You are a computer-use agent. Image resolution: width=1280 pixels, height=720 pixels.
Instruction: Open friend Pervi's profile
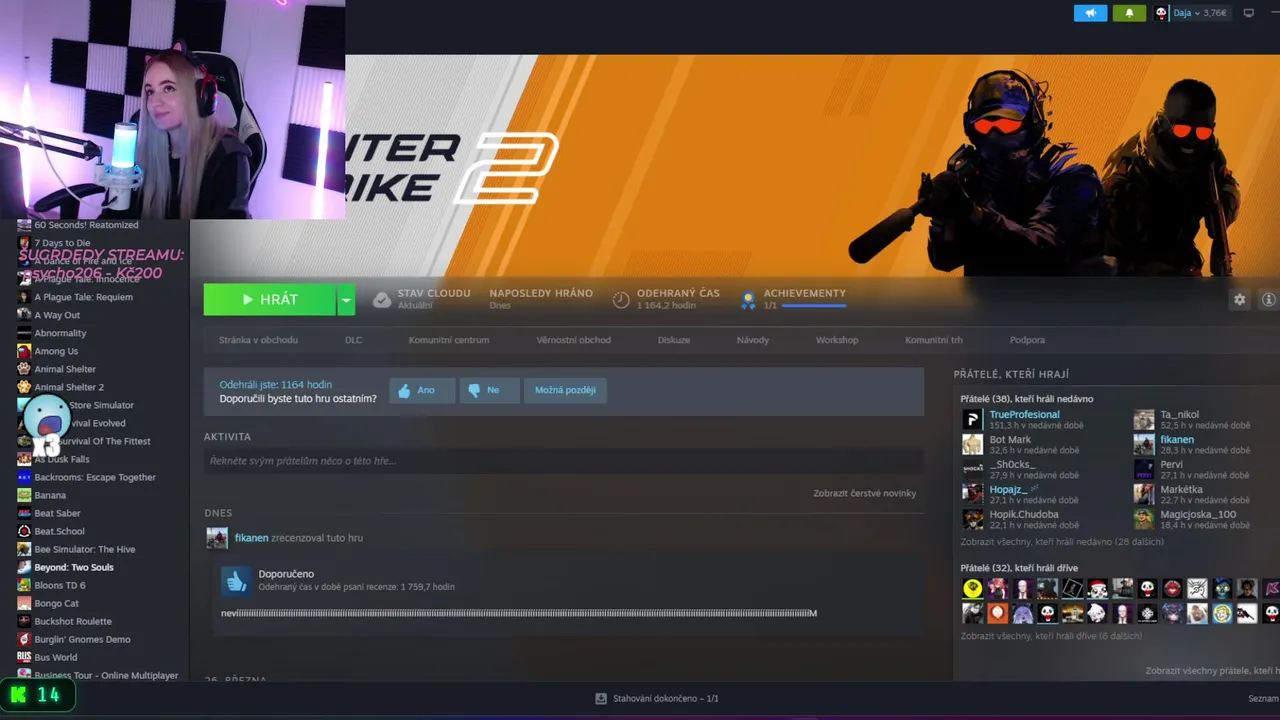point(1171,465)
